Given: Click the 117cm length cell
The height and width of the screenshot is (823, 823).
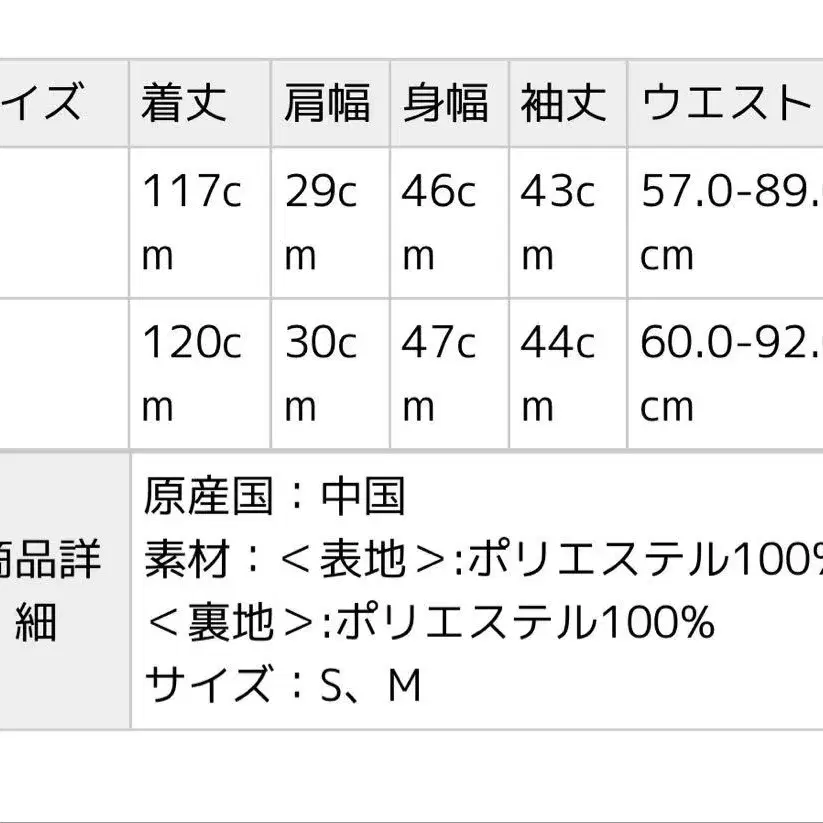Looking at the screenshot, I should point(192,222).
